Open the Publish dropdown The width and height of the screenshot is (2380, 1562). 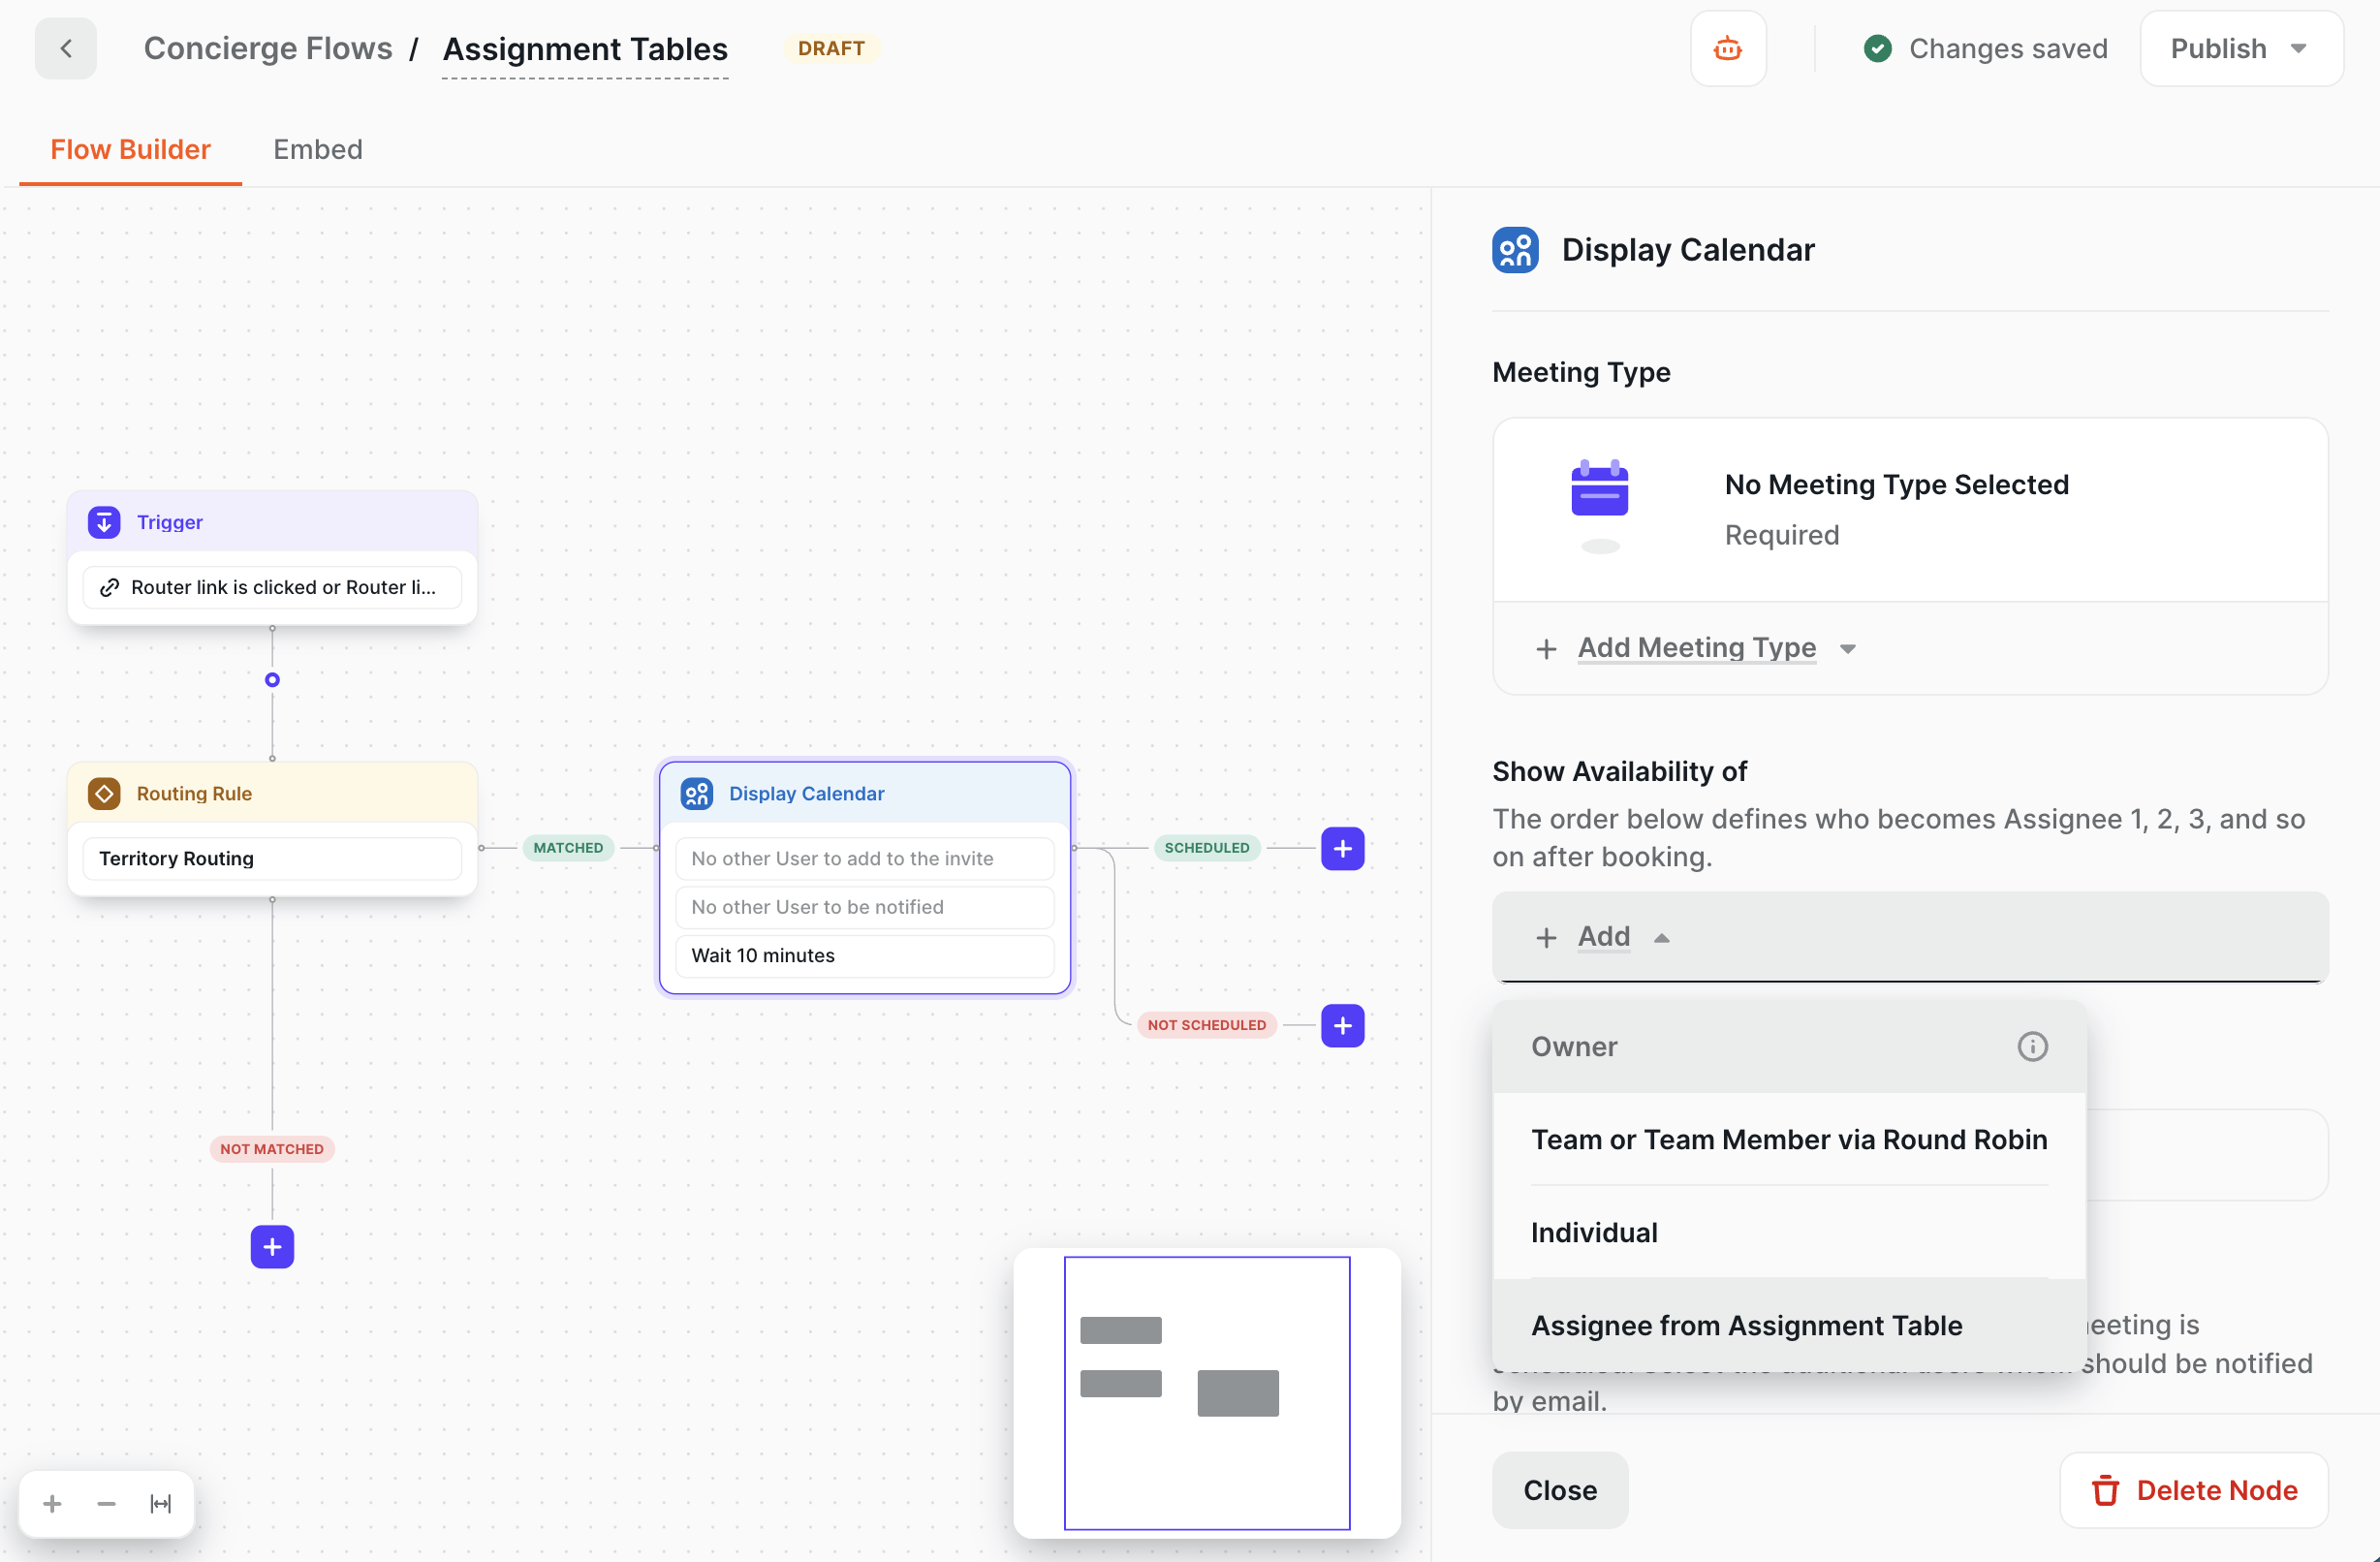(x=2240, y=48)
